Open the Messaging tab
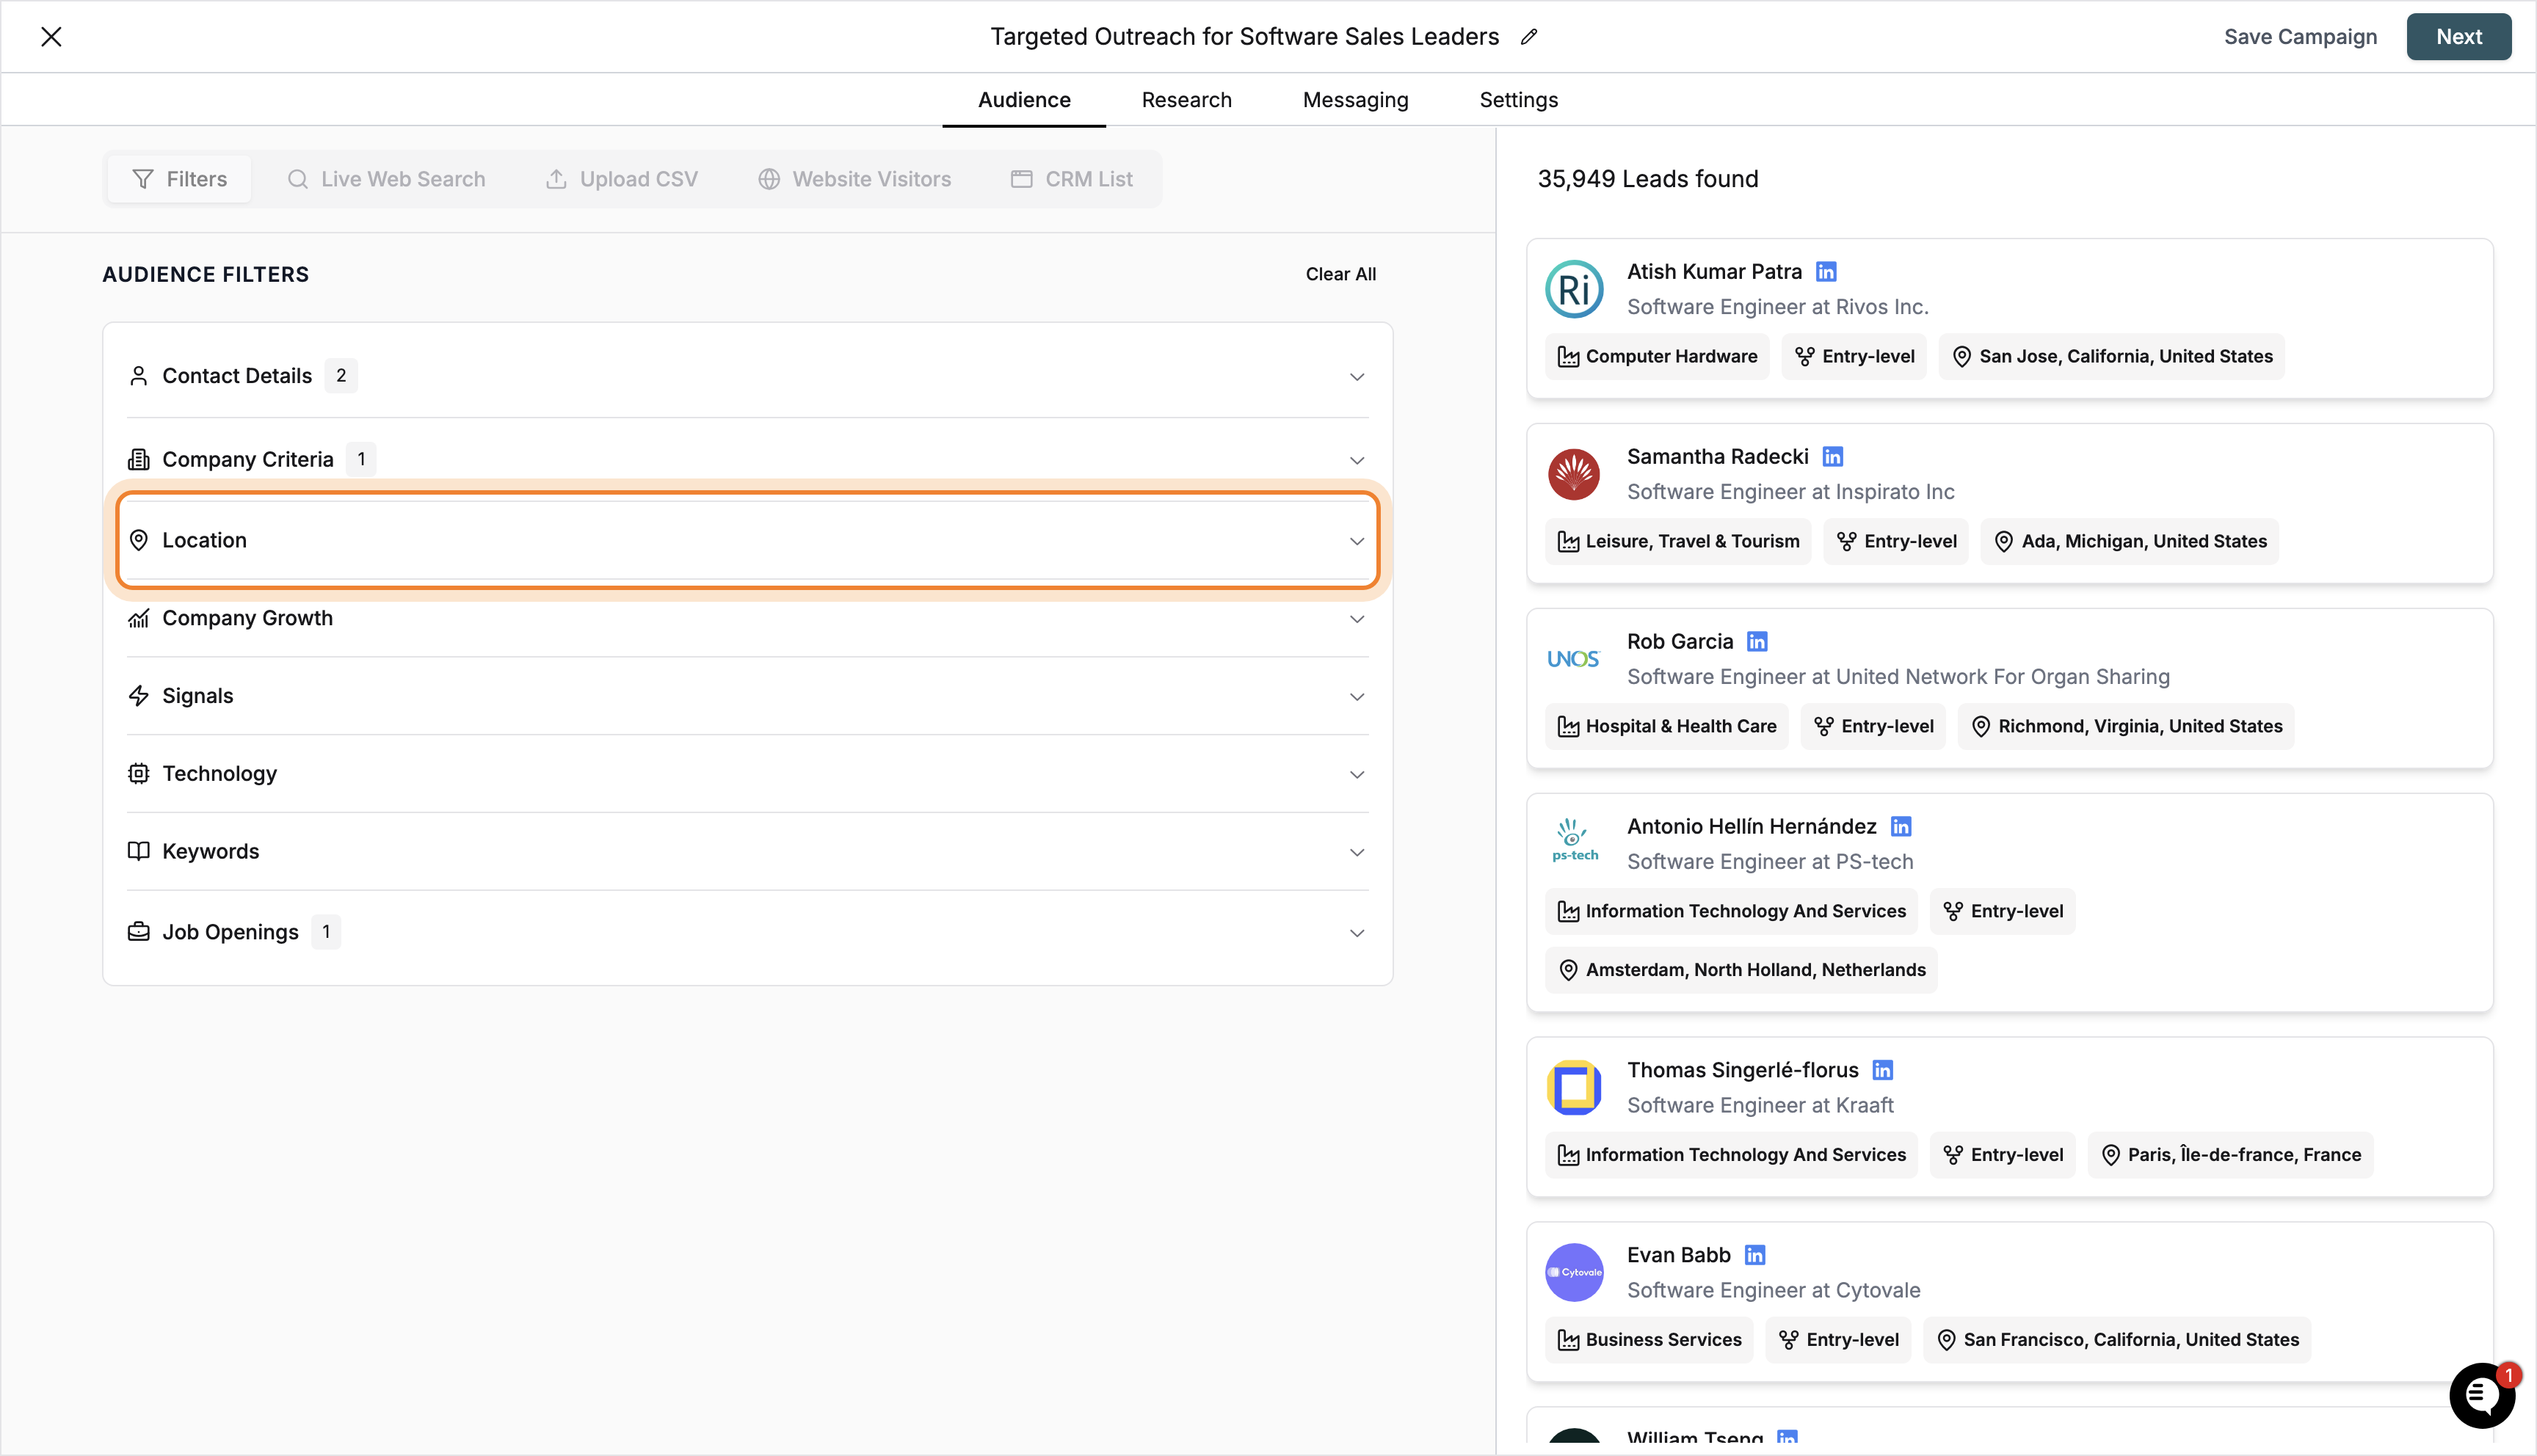Screen dimensions: 2537x1456 point(1355,99)
